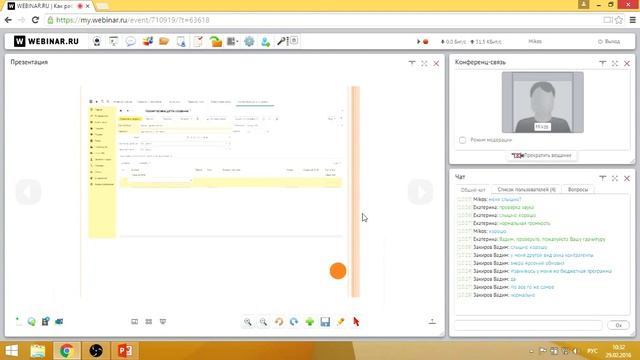Go to next slide arrow
Image resolution: width=640 pixels, height=360 pixels.
420,191
